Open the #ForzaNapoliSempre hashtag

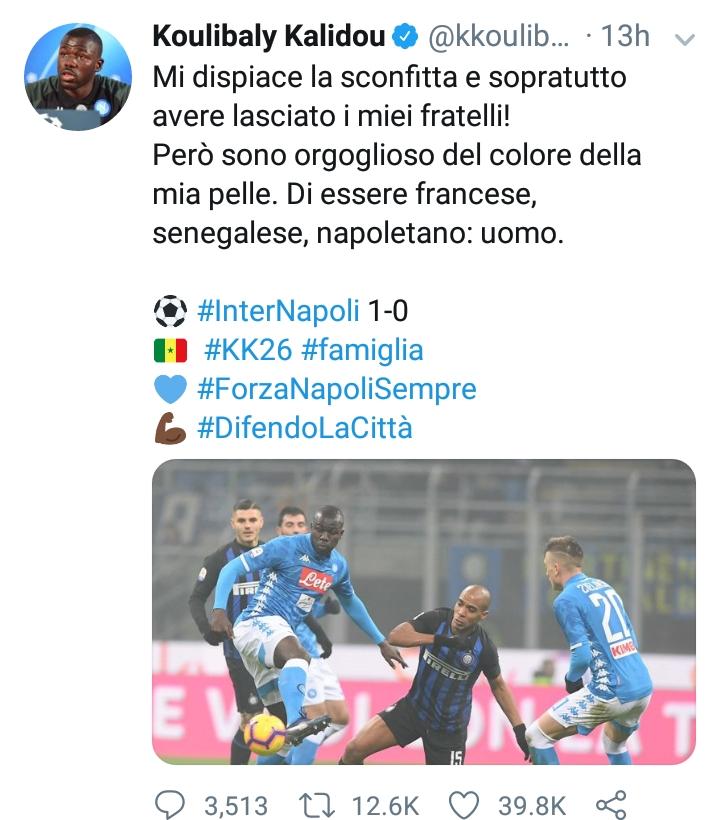337,389
